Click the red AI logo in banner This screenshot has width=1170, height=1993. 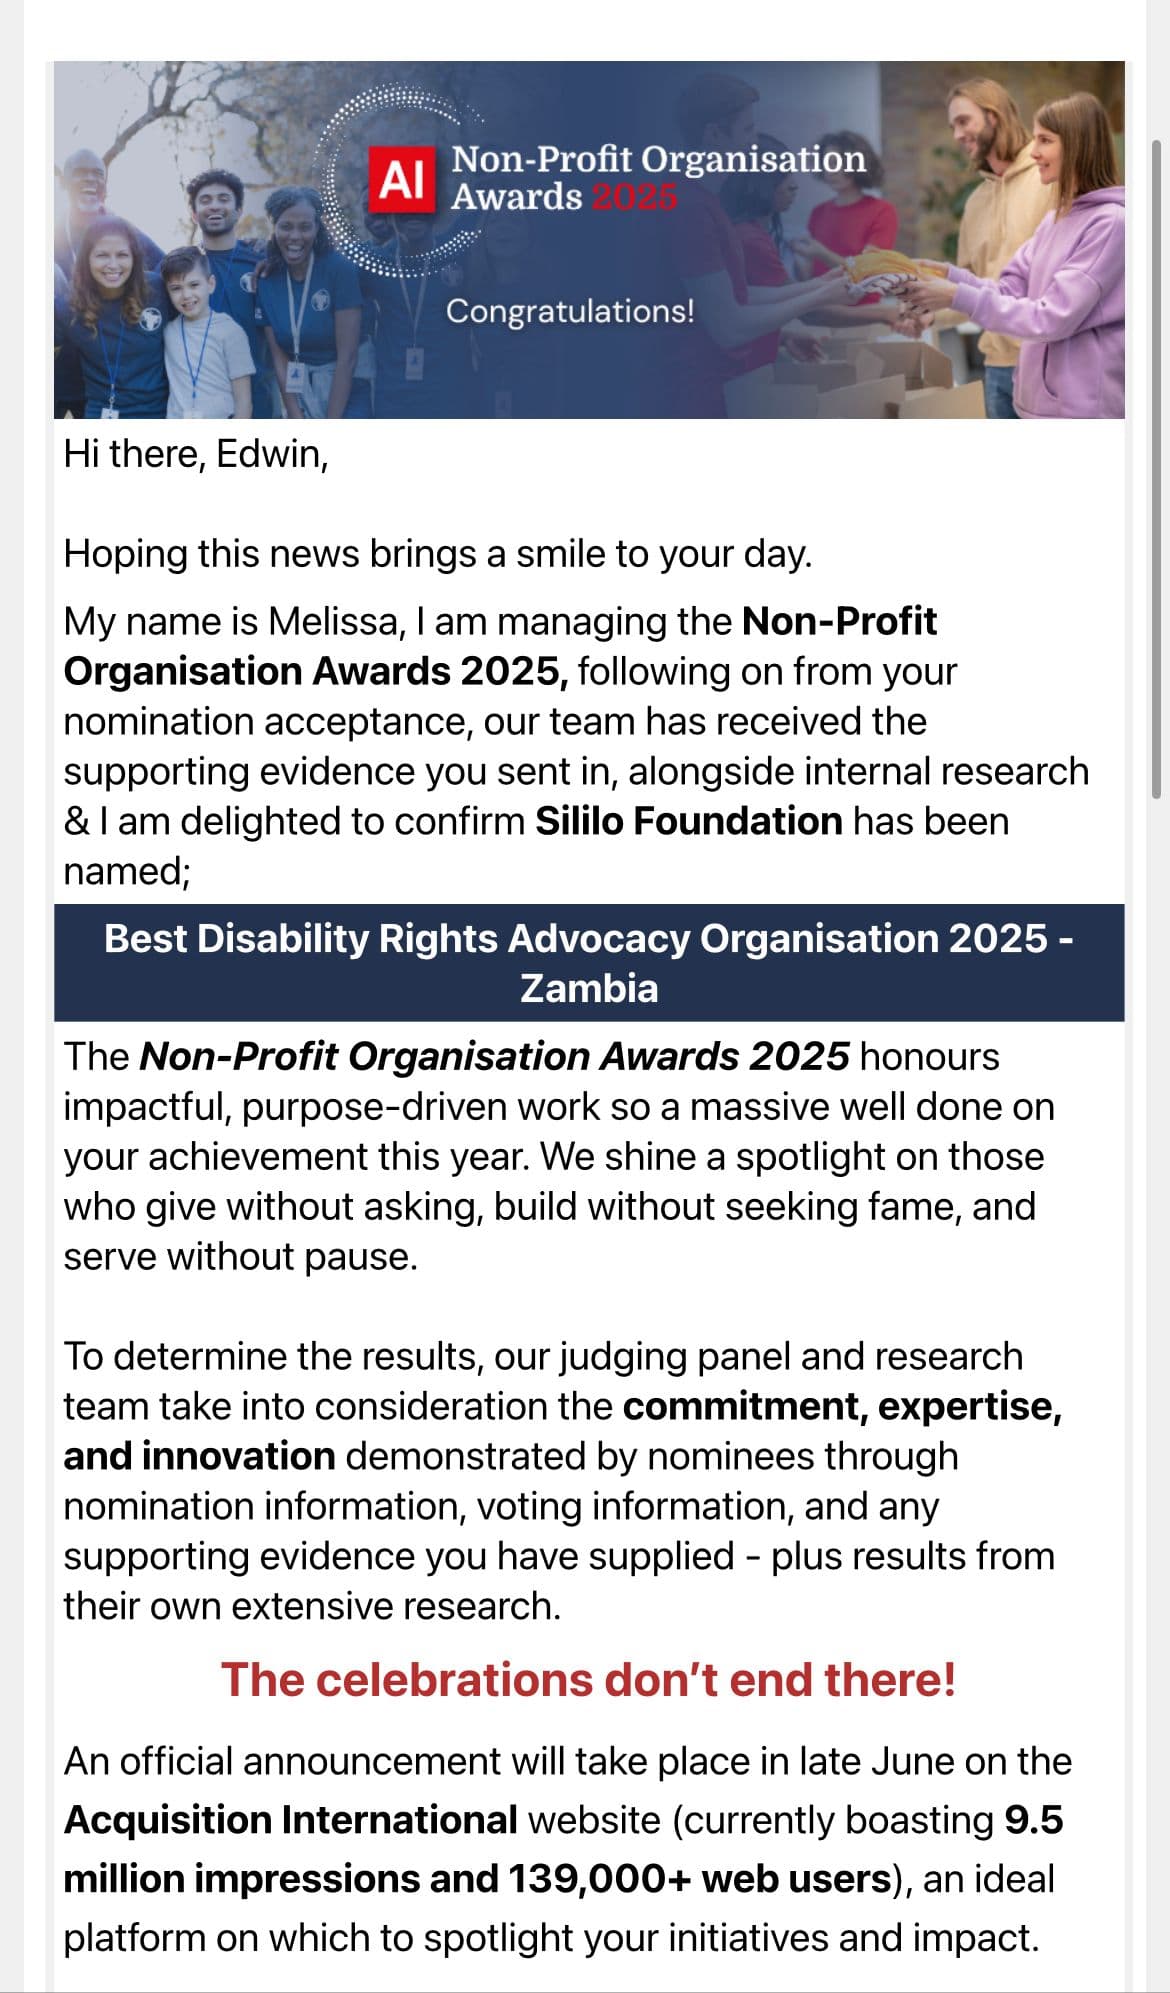point(401,179)
